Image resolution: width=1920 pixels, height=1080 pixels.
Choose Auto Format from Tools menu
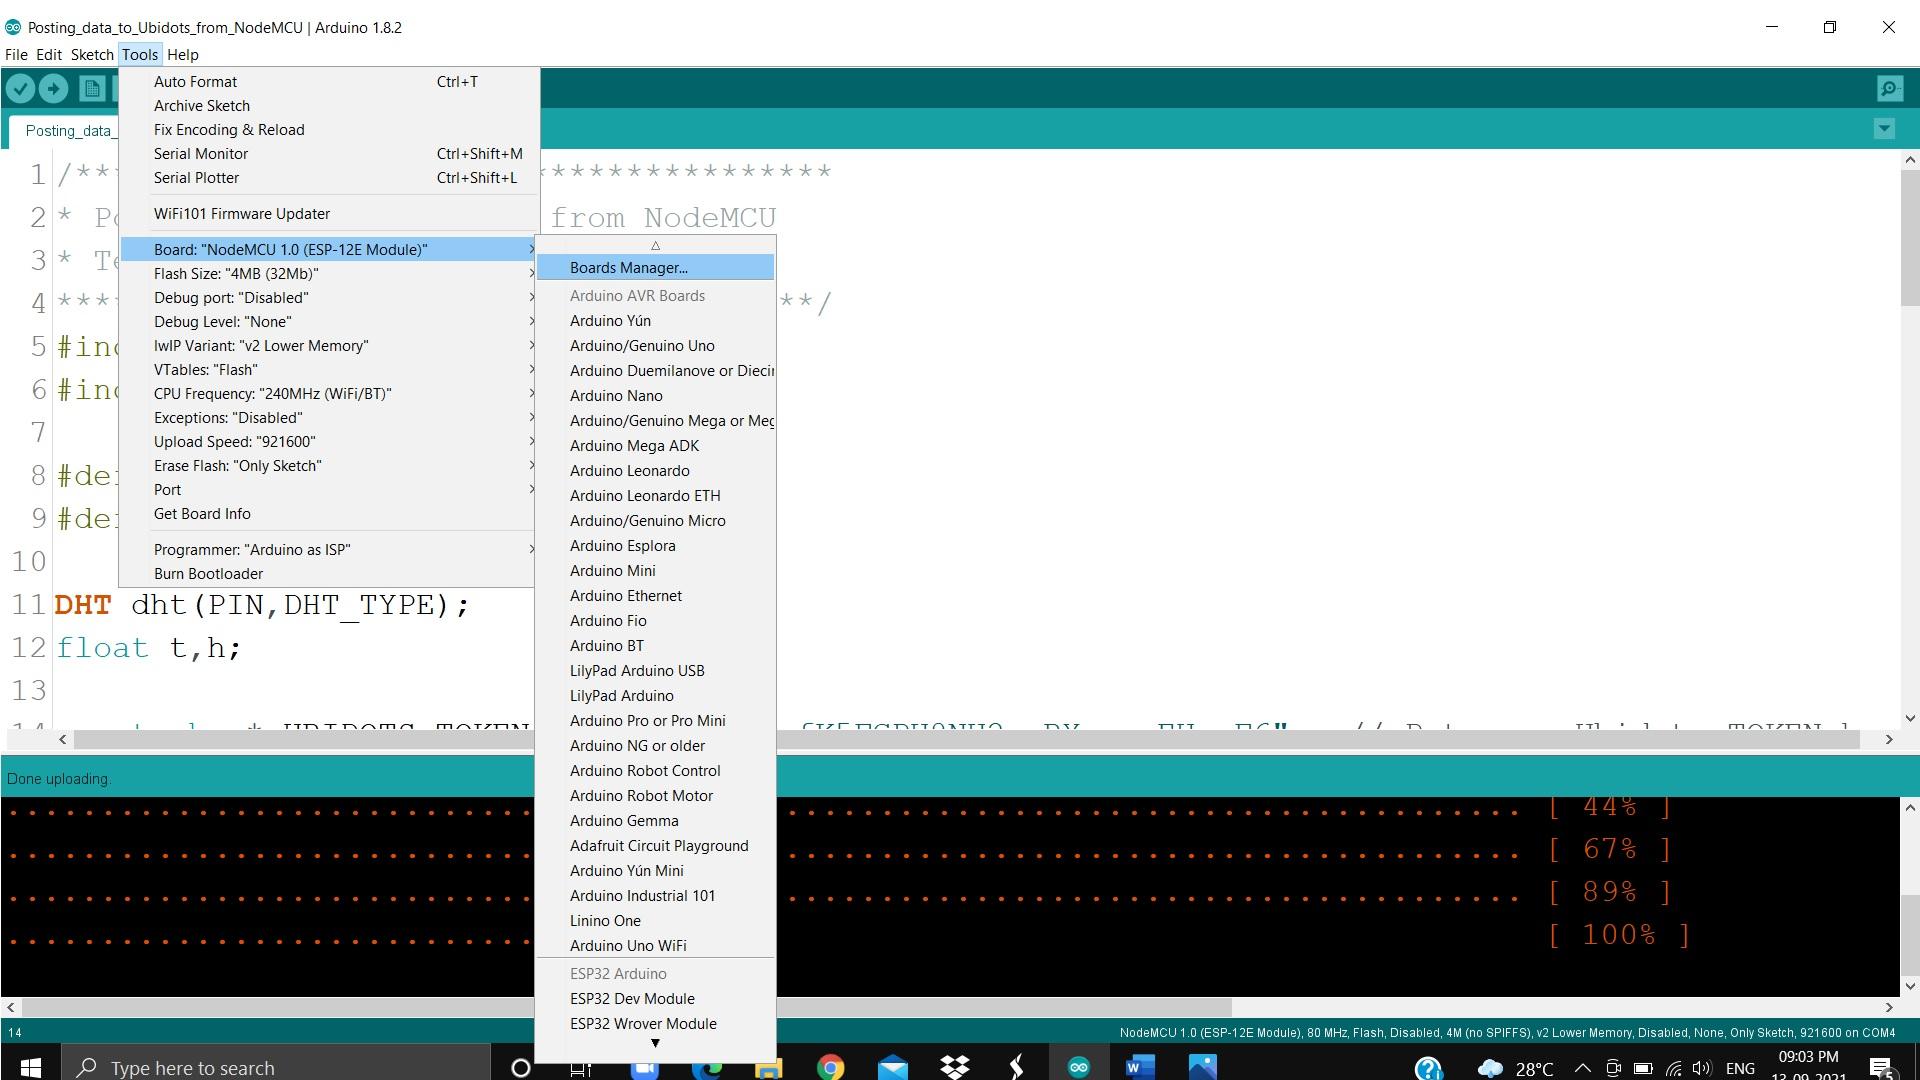click(x=329, y=82)
